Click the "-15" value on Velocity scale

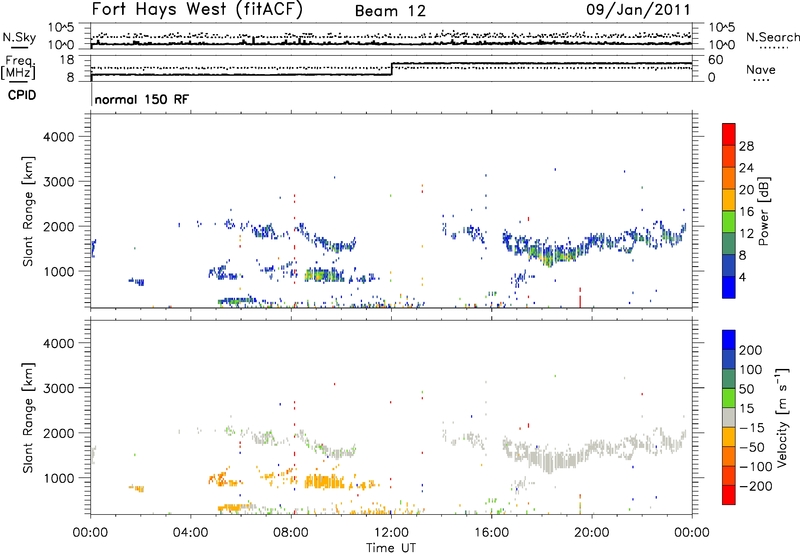[x=752, y=427]
